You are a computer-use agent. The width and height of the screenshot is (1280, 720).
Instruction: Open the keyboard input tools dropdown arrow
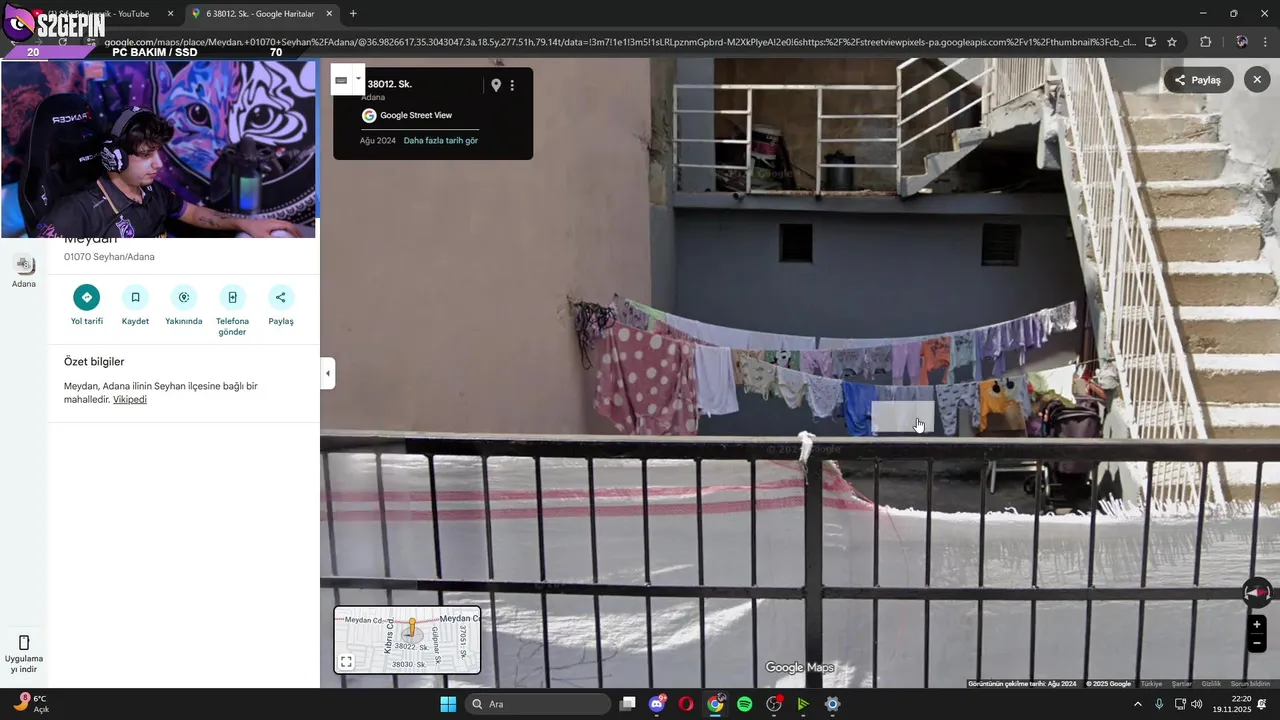point(358,79)
